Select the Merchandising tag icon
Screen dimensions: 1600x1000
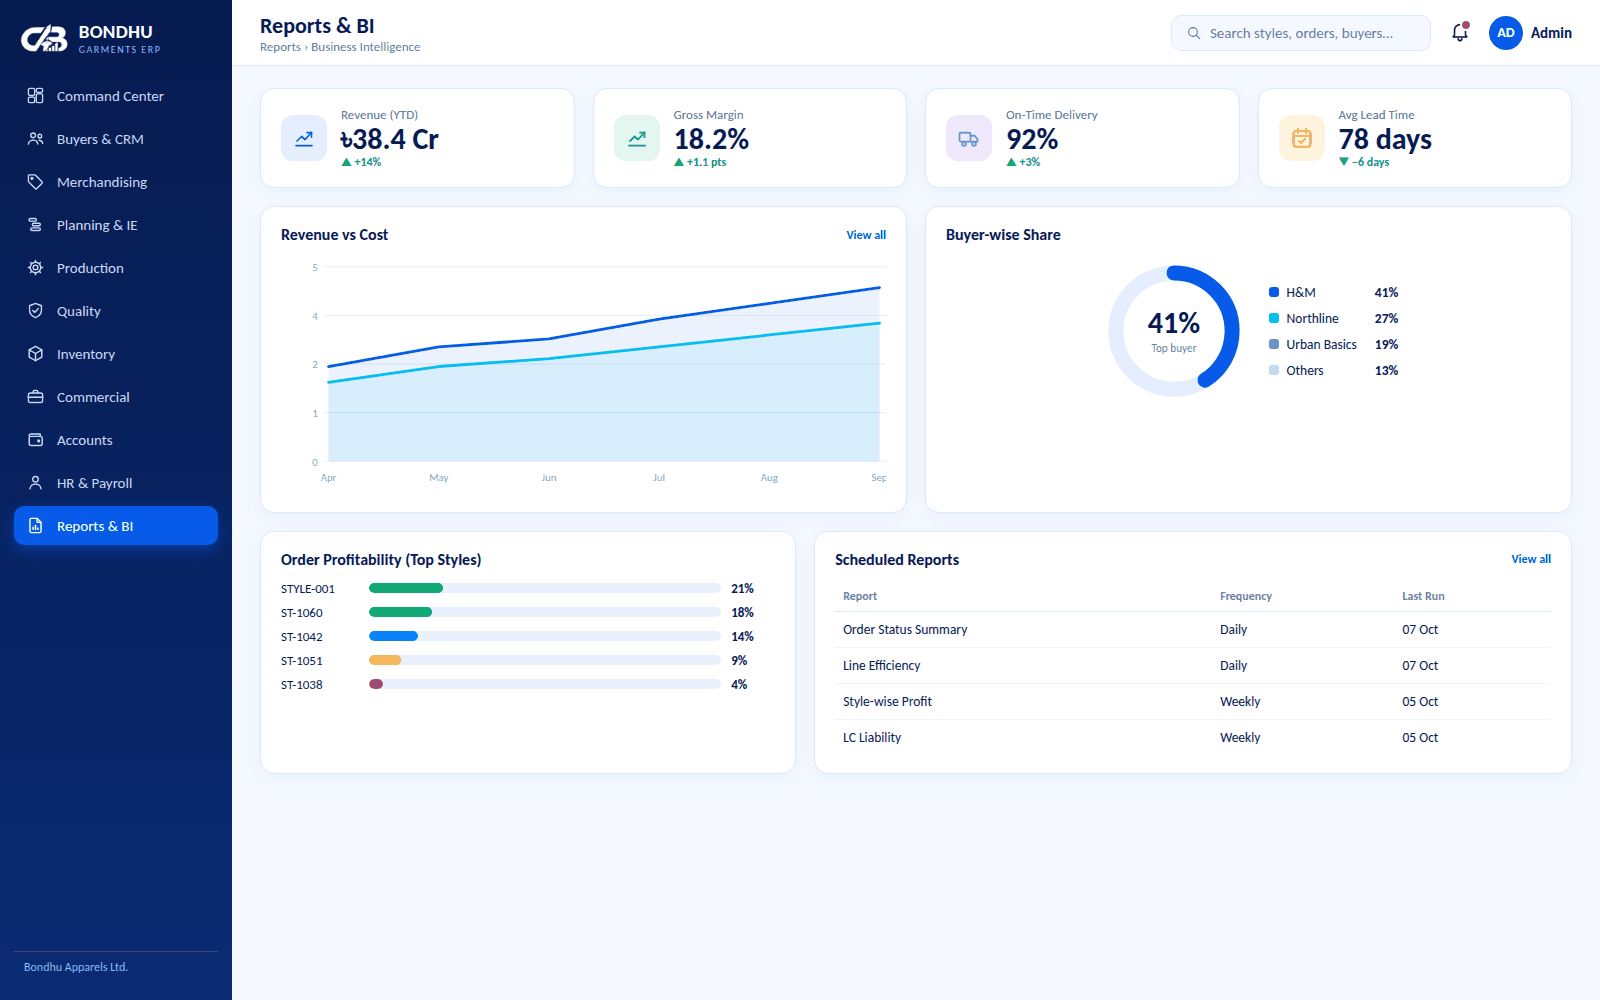(36, 182)
